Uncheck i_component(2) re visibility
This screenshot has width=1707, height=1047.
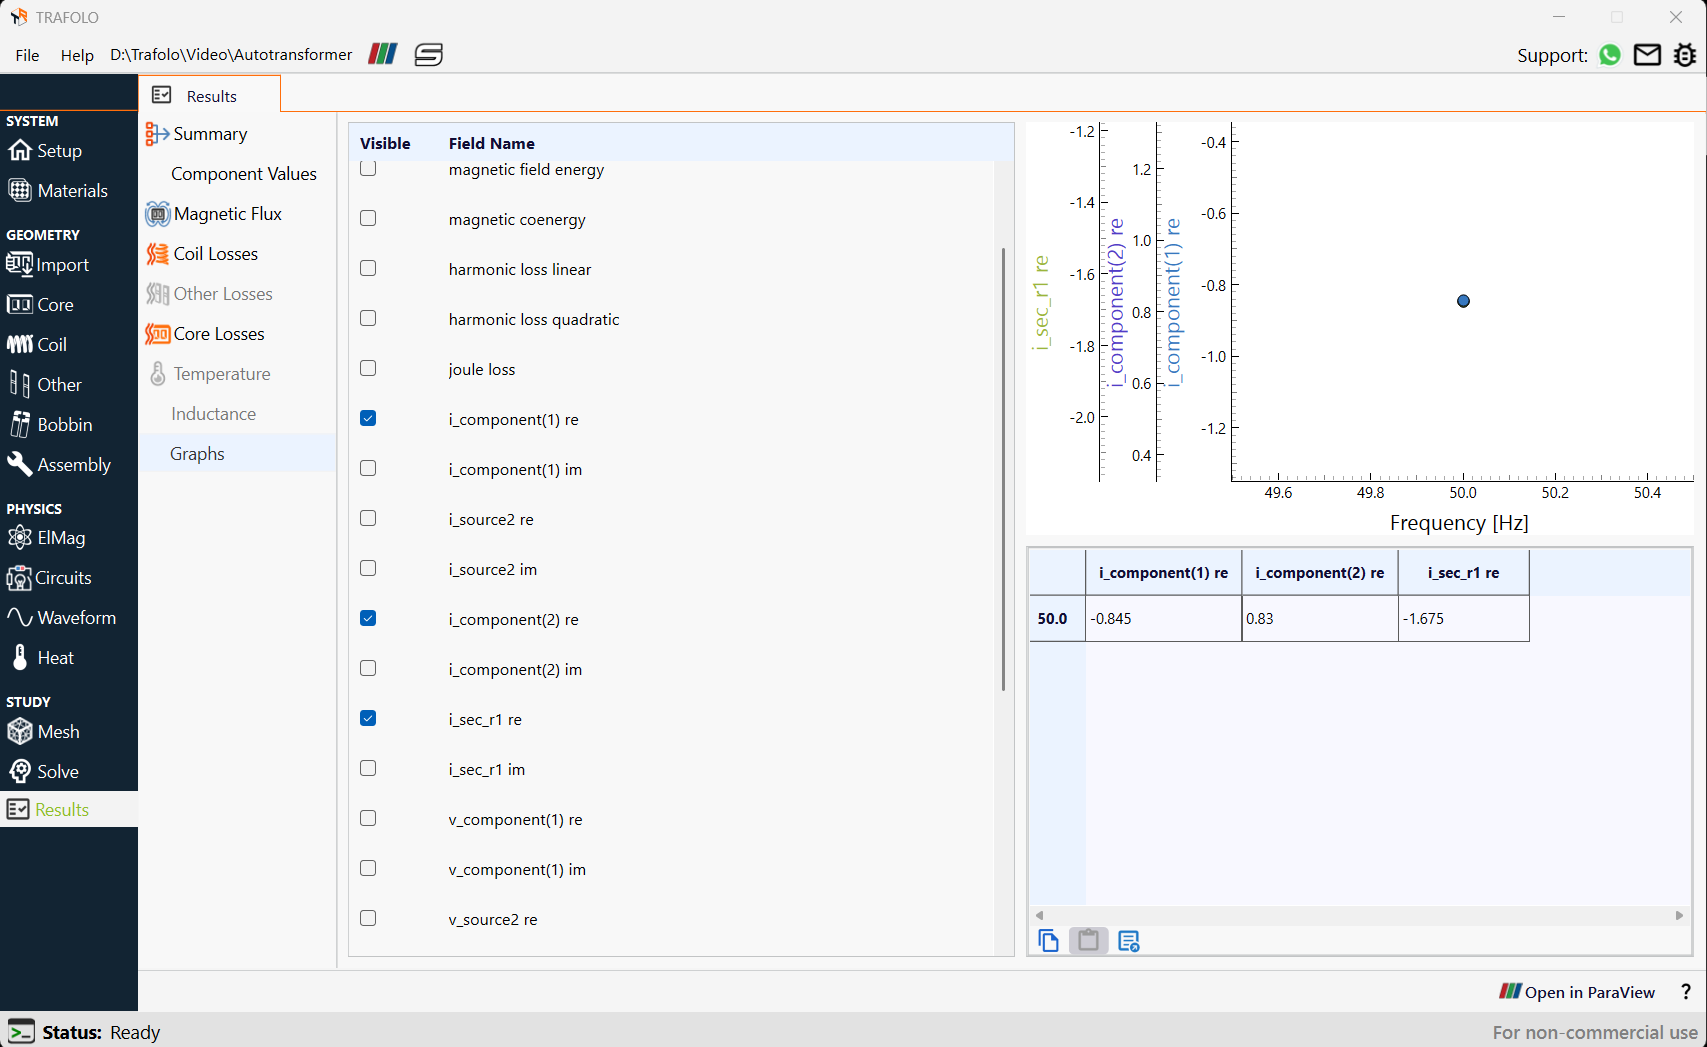[x=368, y=618]
